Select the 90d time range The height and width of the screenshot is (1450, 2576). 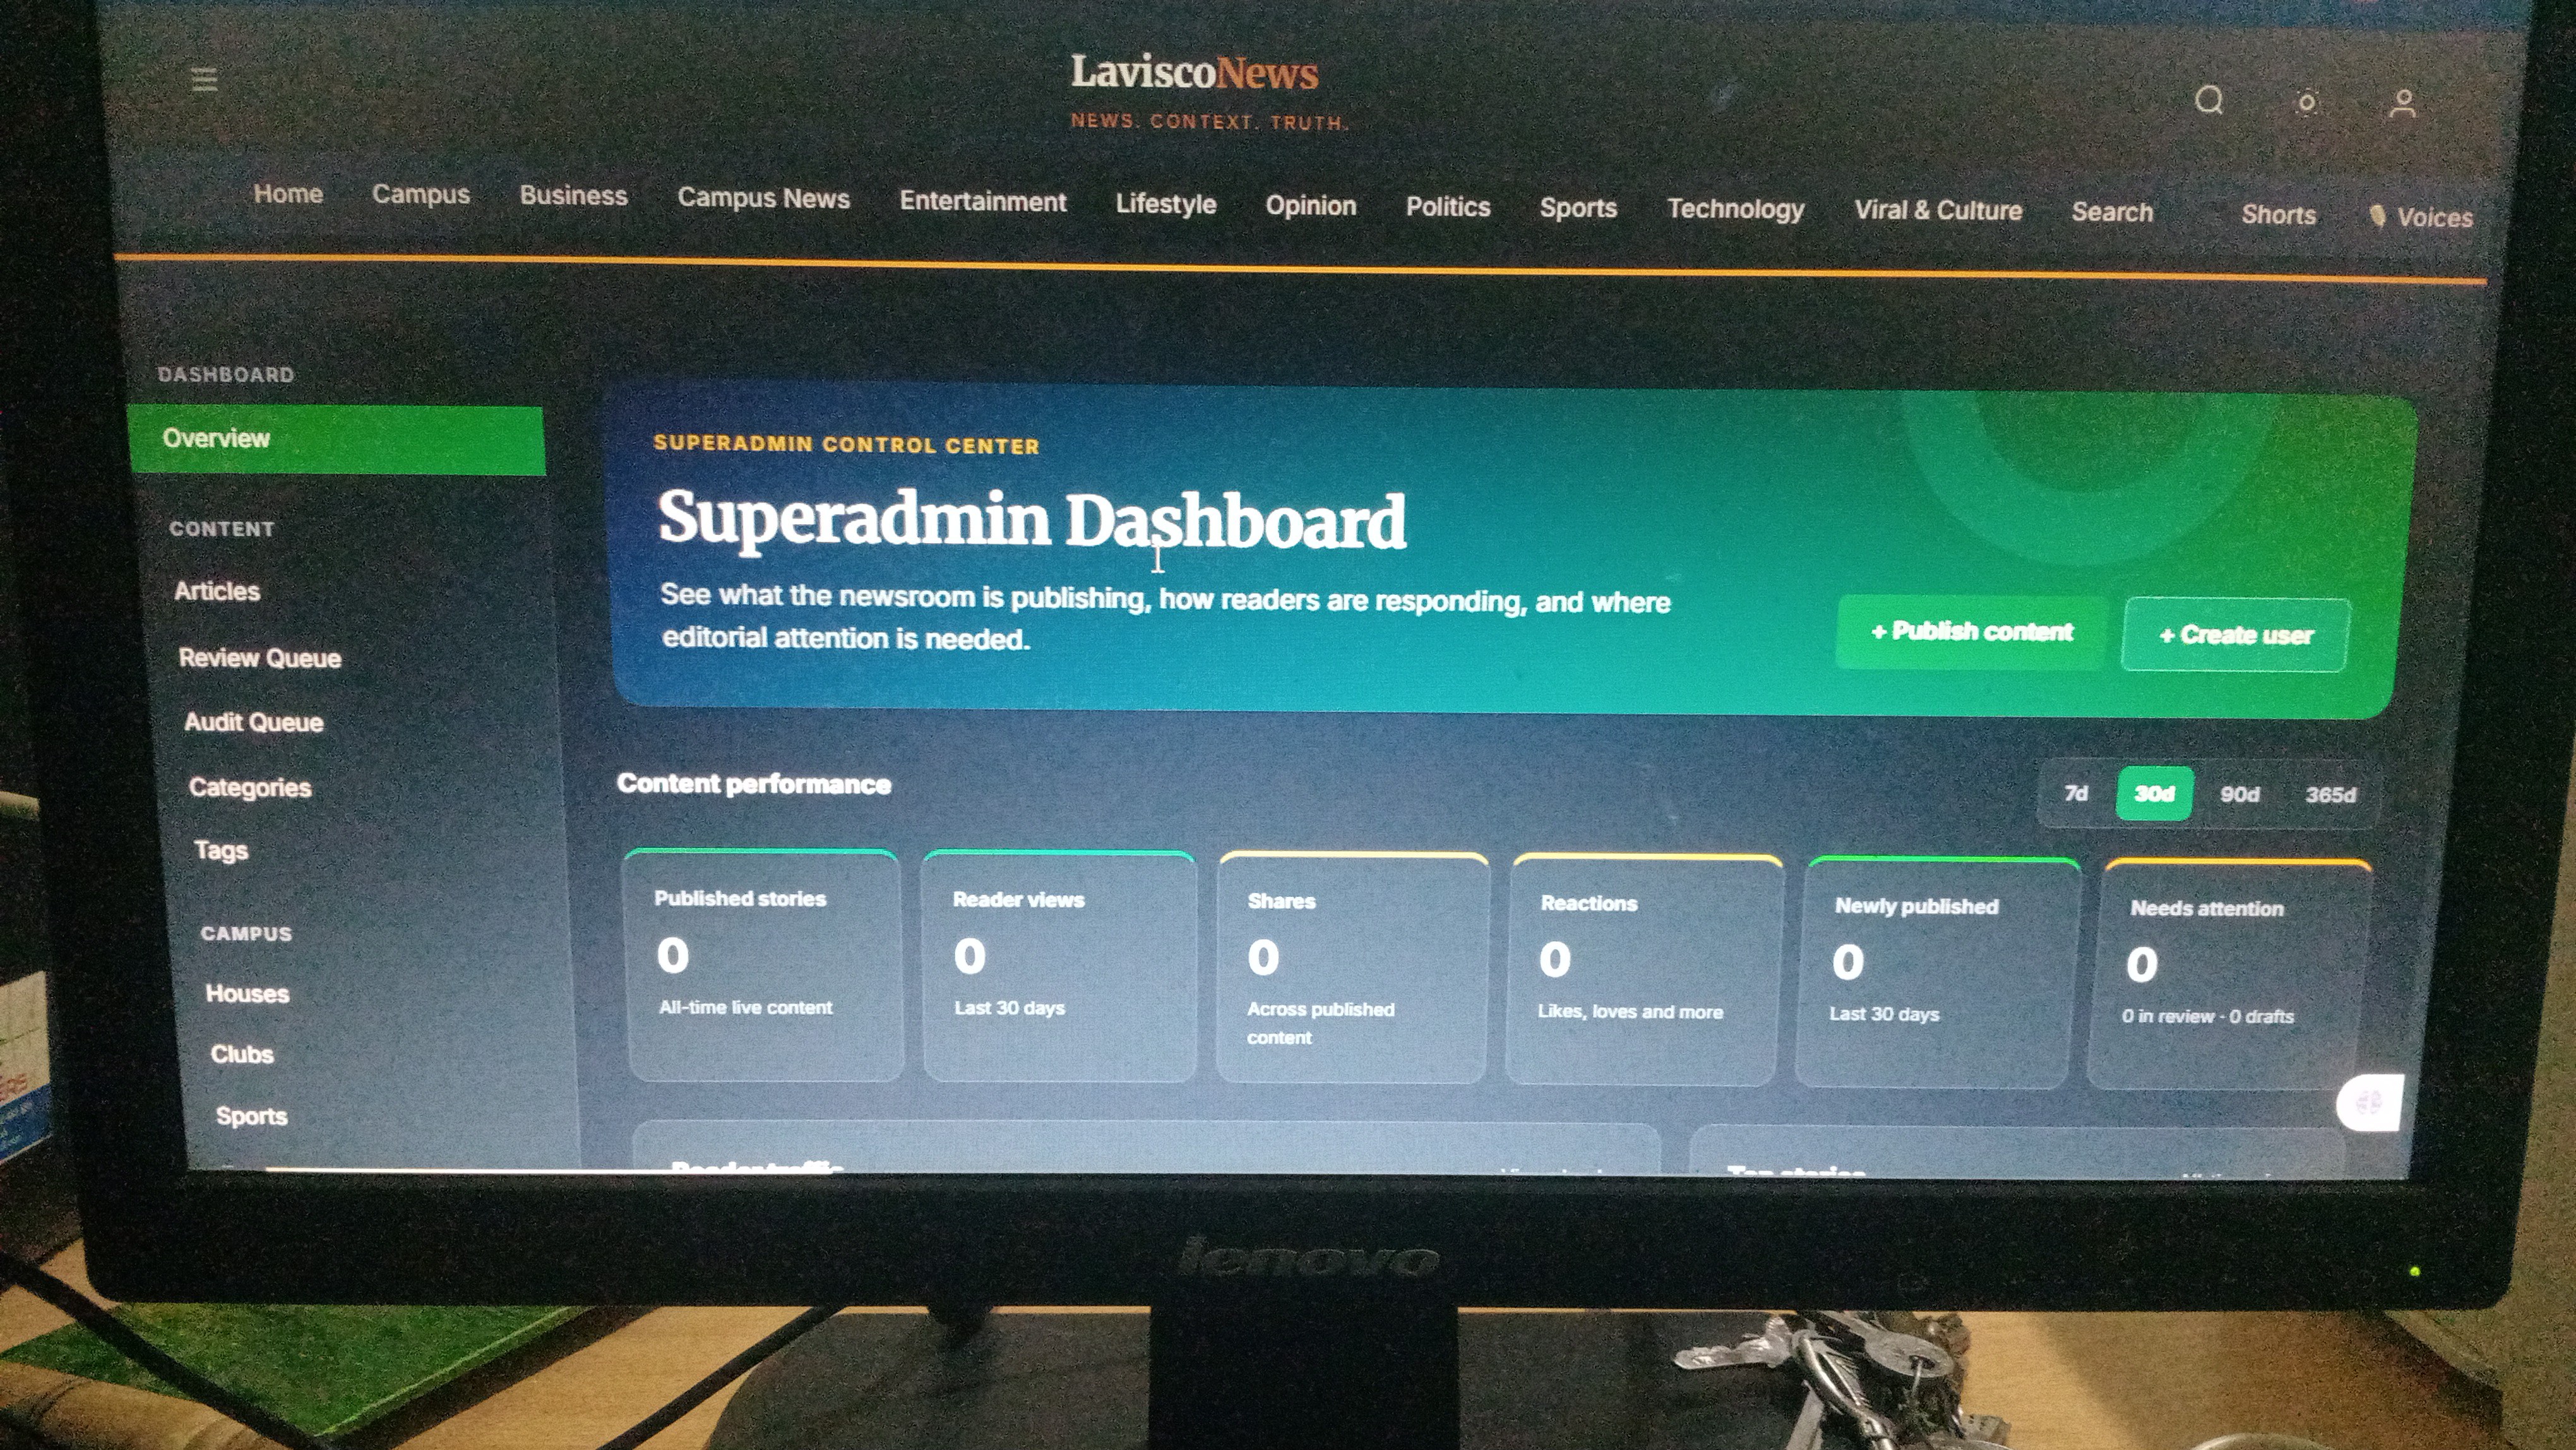click(x=2240, y=795)
